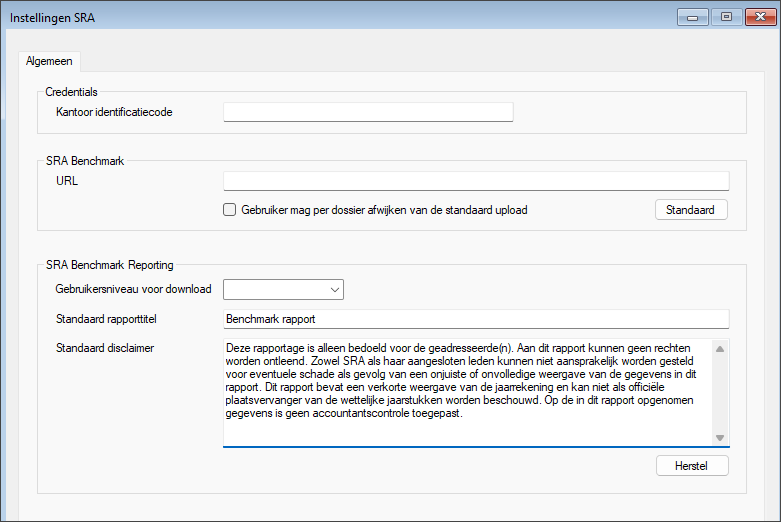Focus the Kantoor identificatiecode input field
The height and width of the screenshot is (522, 781).
pos(368,112)
